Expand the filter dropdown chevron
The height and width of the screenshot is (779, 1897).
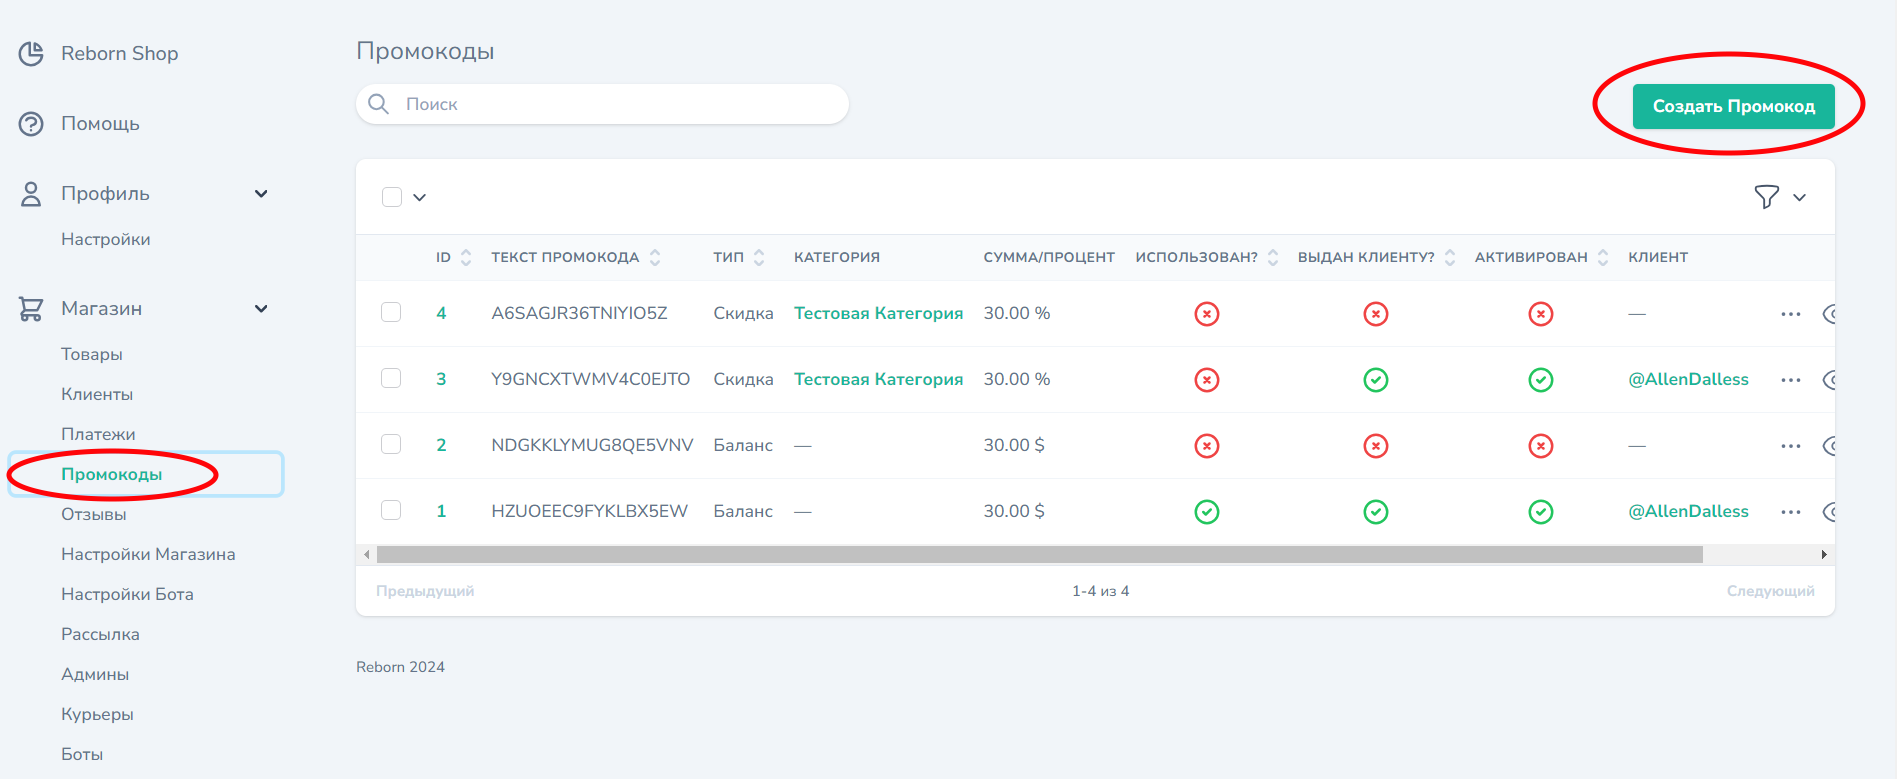tap(1799, 198)
